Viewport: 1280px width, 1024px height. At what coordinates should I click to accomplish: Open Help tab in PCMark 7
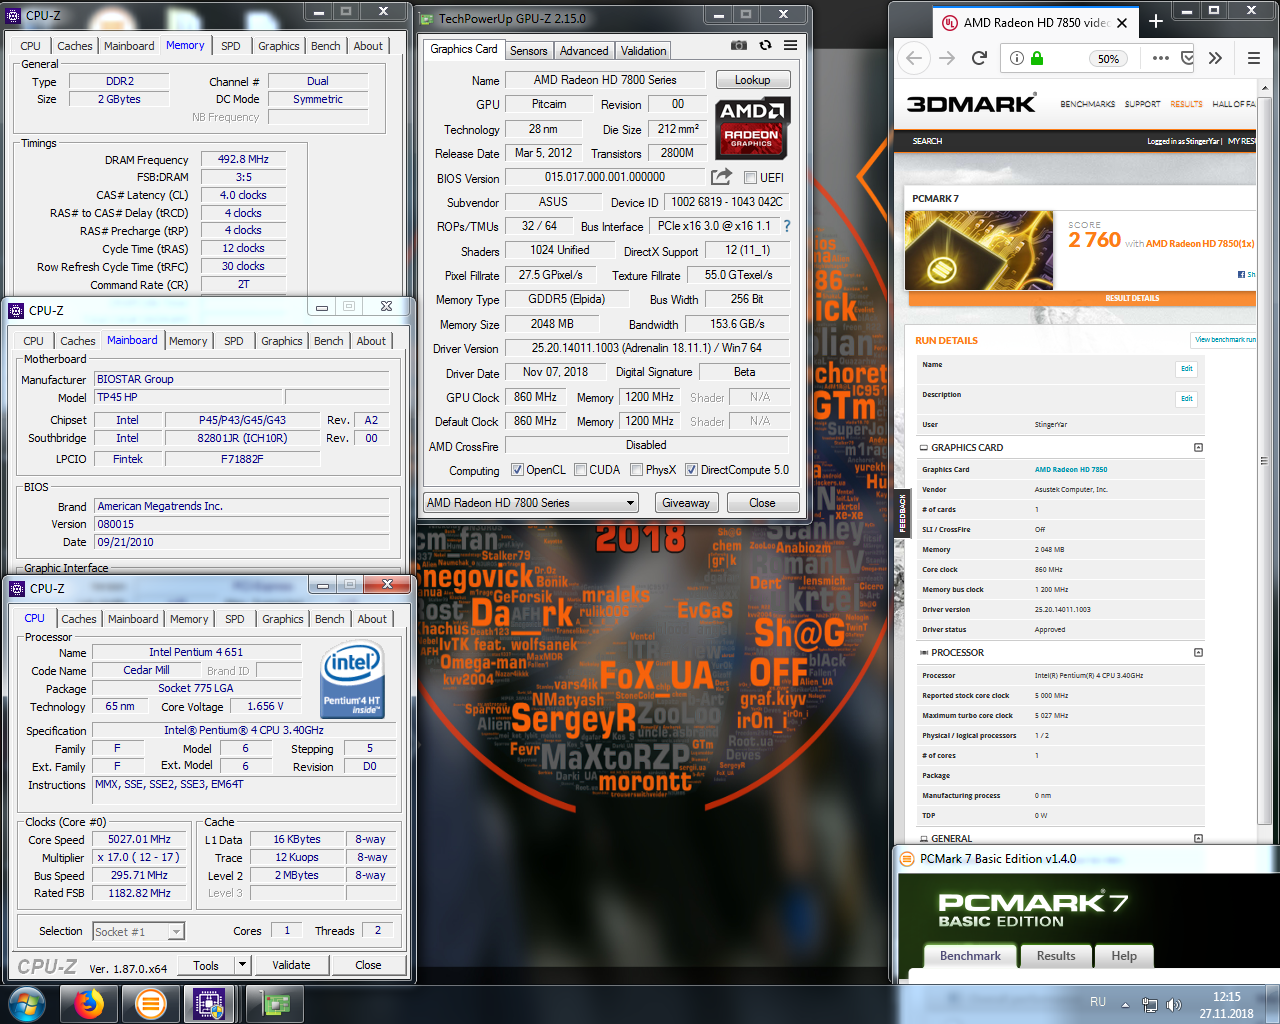pos(1124,956)
